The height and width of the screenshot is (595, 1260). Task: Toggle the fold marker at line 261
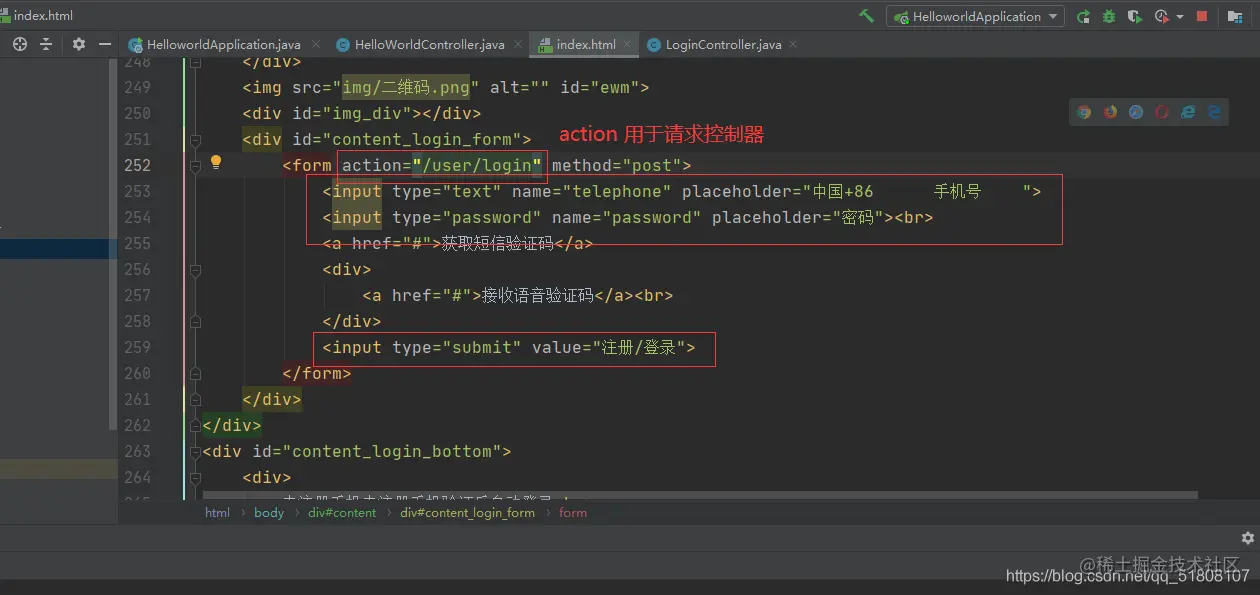(x=195, y=400)
